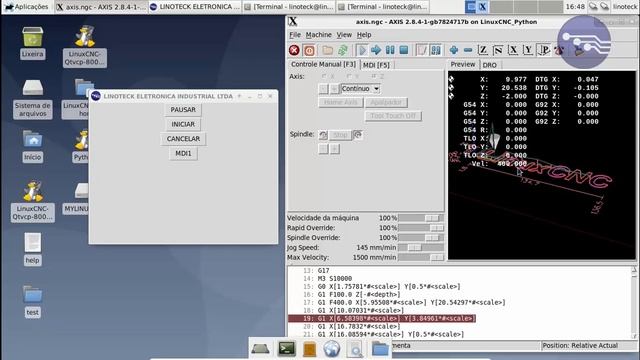Adjust Velocidade da máquina slider
This screenshot has height=360, width=640.
421,218
